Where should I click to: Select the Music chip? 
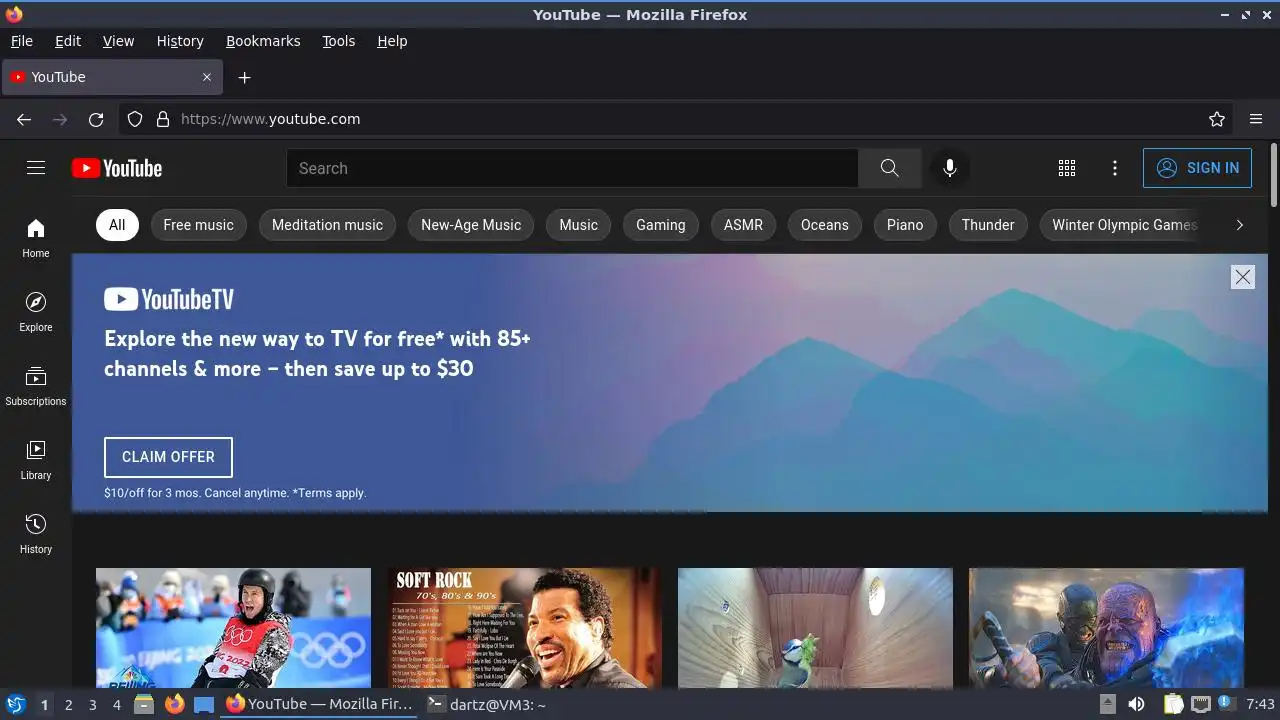[578, 225]
